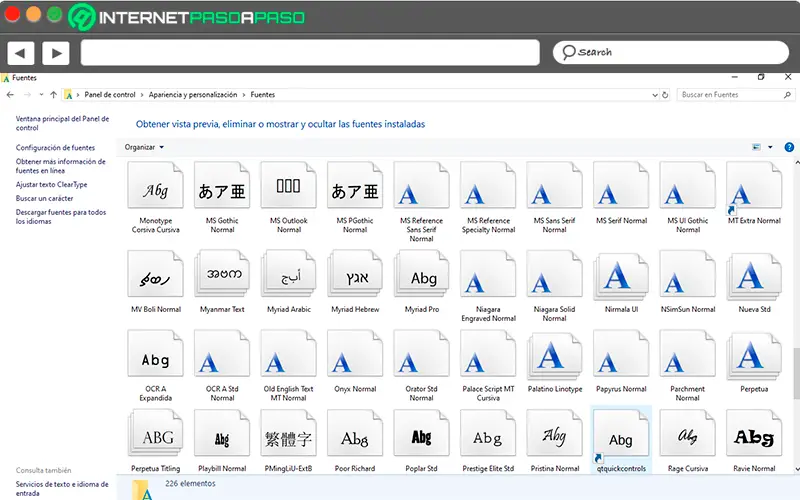The image size is (800, 500).
Task: Select the Niagara Engraved Normal font icon
Action: (488, 273)
